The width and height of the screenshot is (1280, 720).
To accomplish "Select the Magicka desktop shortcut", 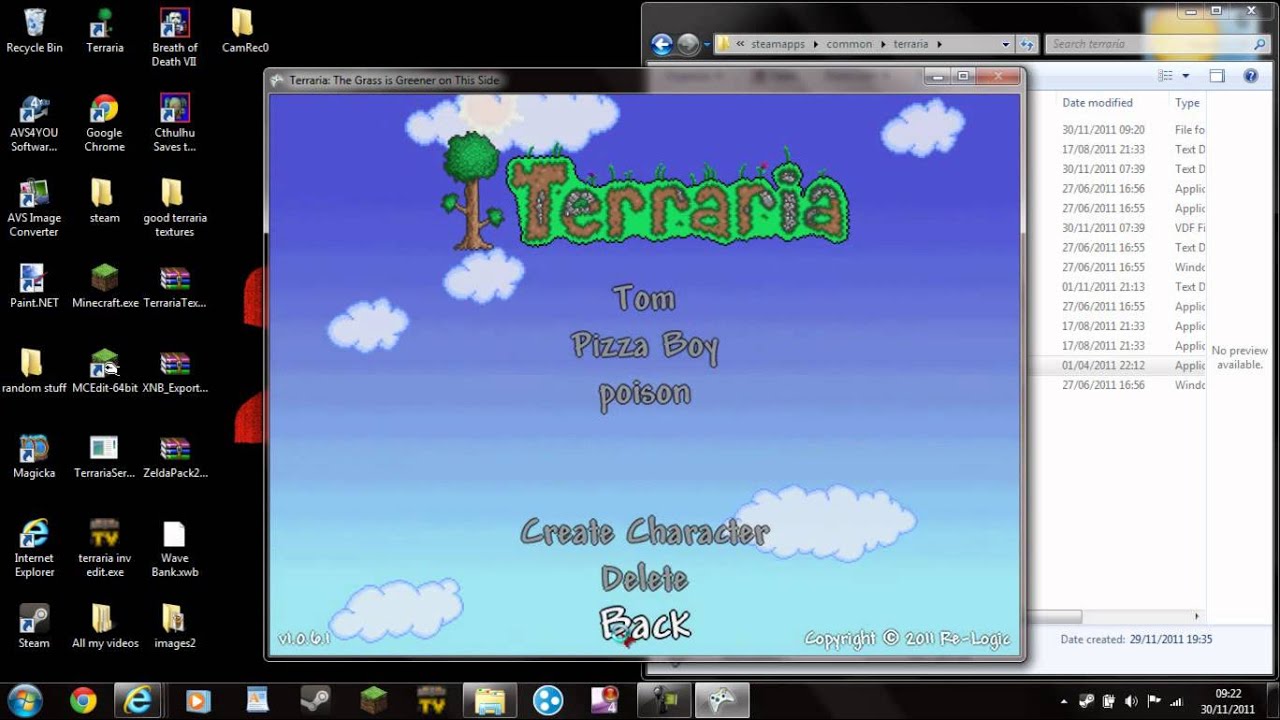I will 34,456.
